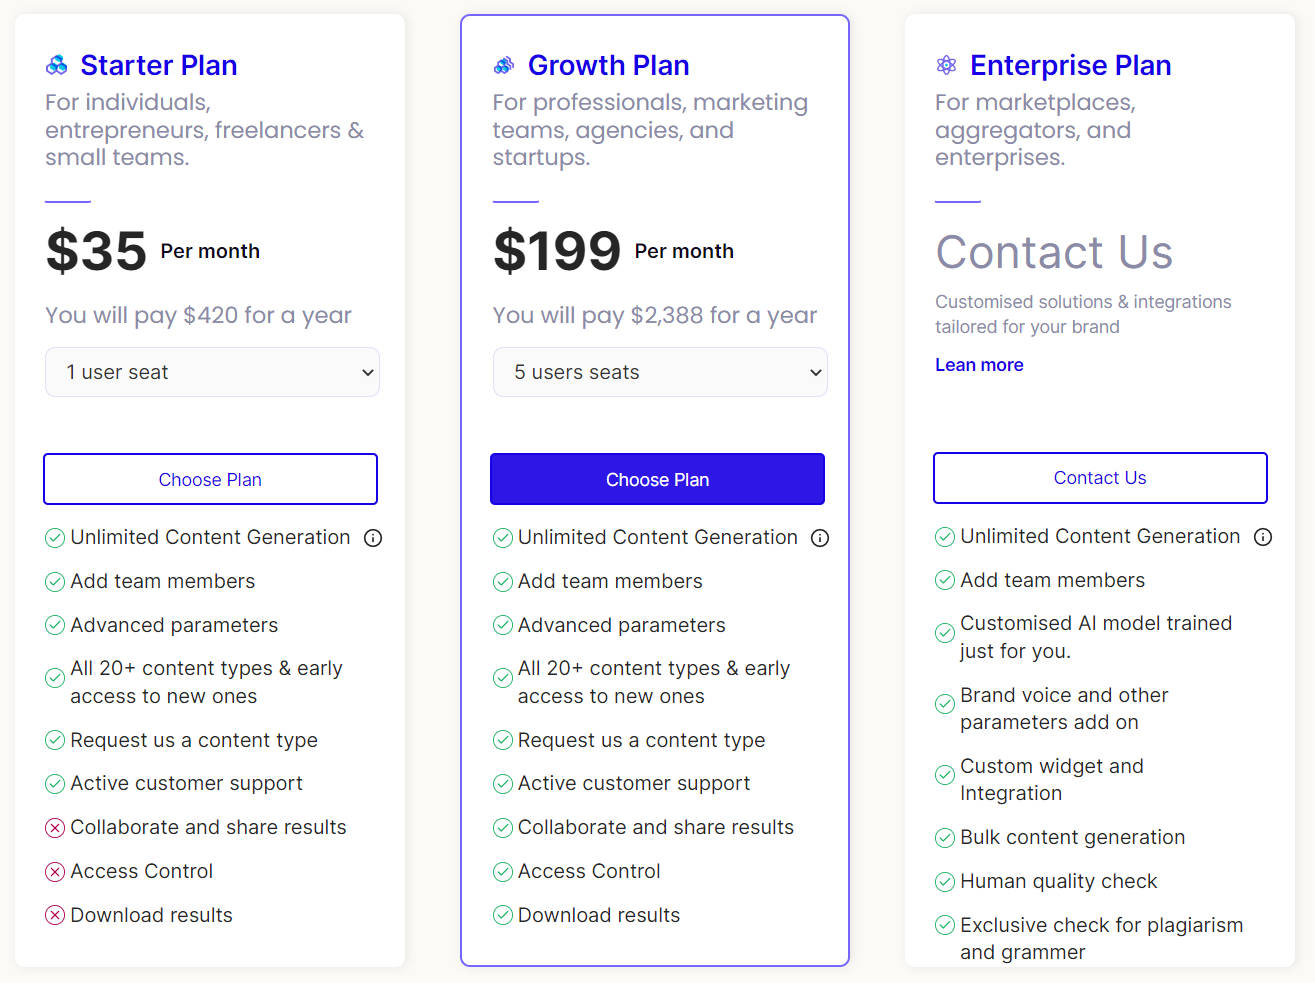Image resolution: width=1315 pixels, height=983 pixels.
Task: Follow the 'Lean more' link
Action: tap(979, 365)
